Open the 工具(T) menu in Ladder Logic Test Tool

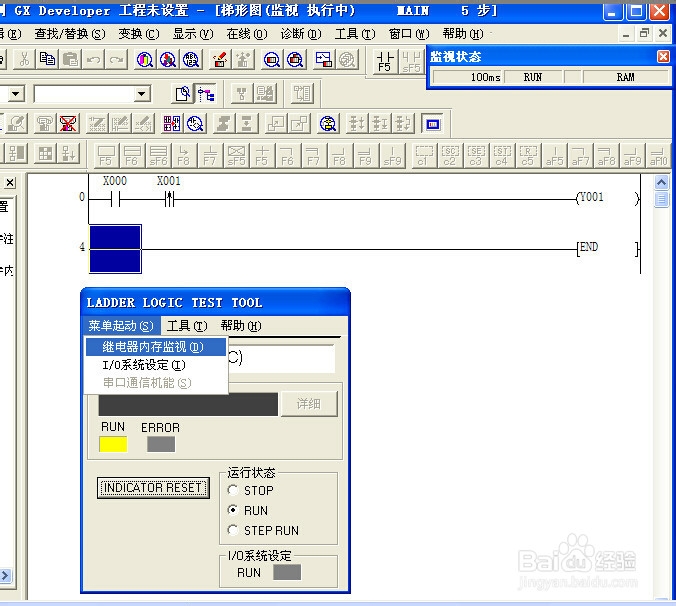click(x=187, y=325)
